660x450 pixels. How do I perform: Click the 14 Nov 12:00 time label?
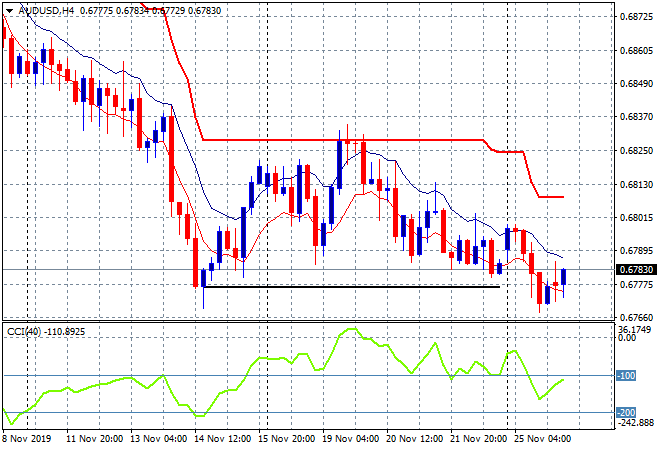pyautogui.click(x=223, y=439)
